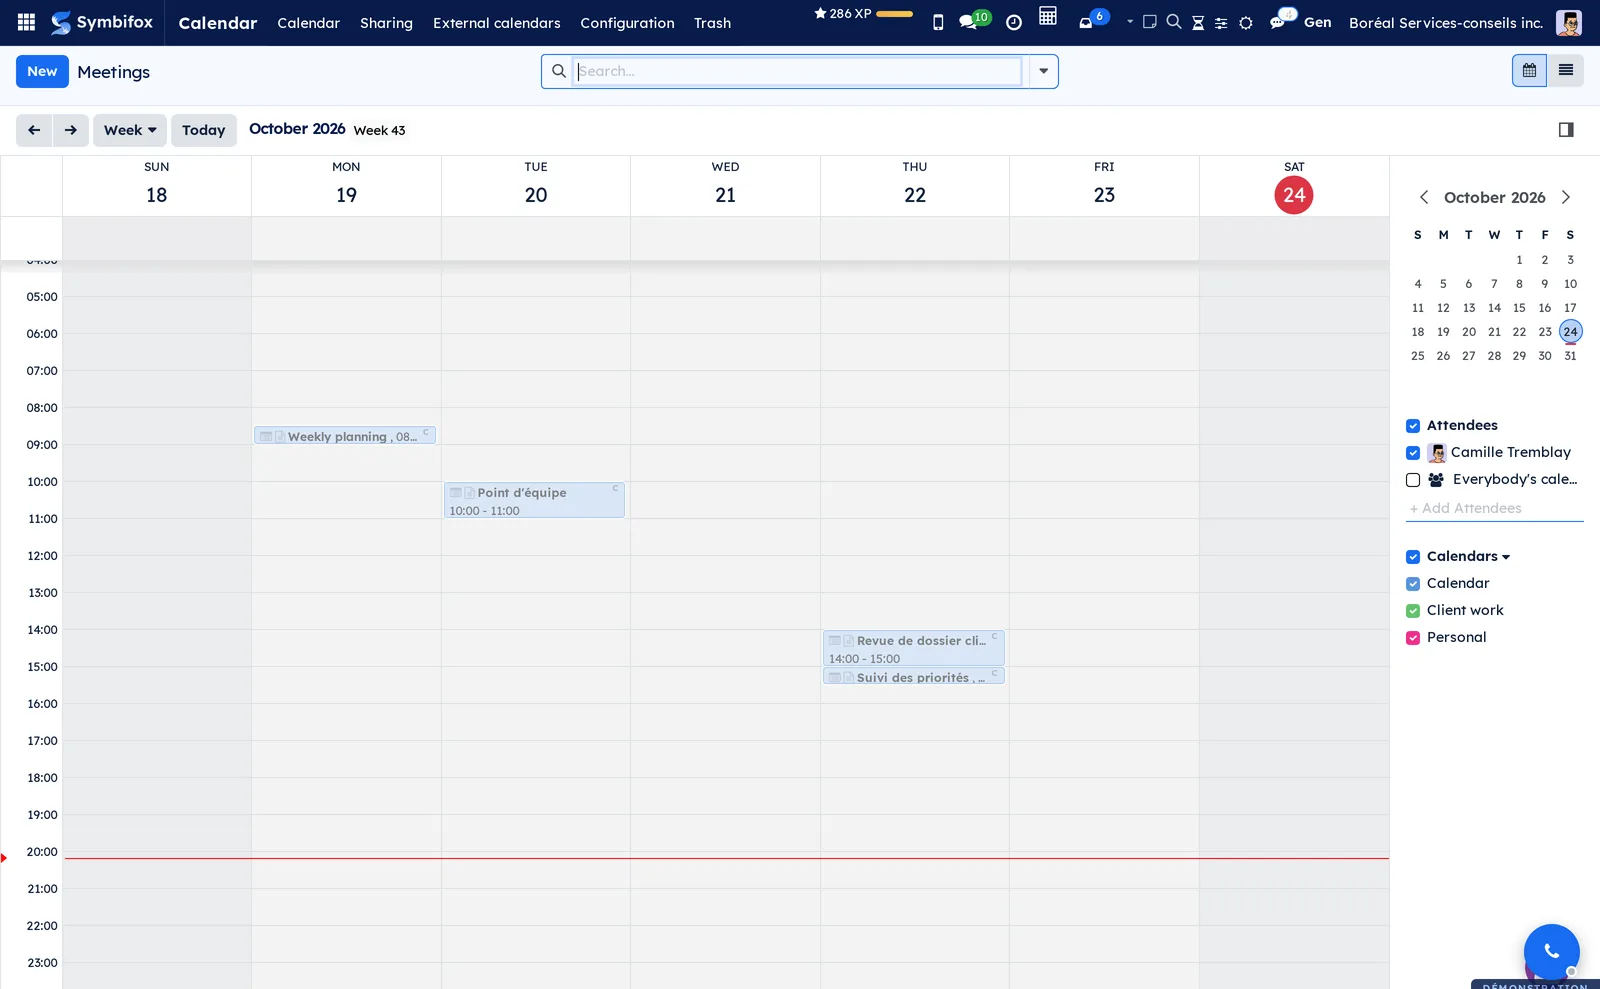Expand the search options dropdown arrow
Viewport: 1600px width, 989px height.
pos(1043,71)
